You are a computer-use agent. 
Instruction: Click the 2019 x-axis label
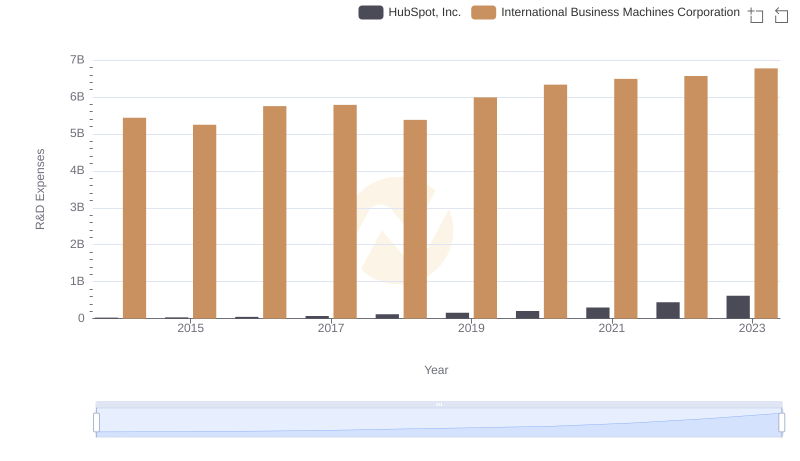pos(471,328)
